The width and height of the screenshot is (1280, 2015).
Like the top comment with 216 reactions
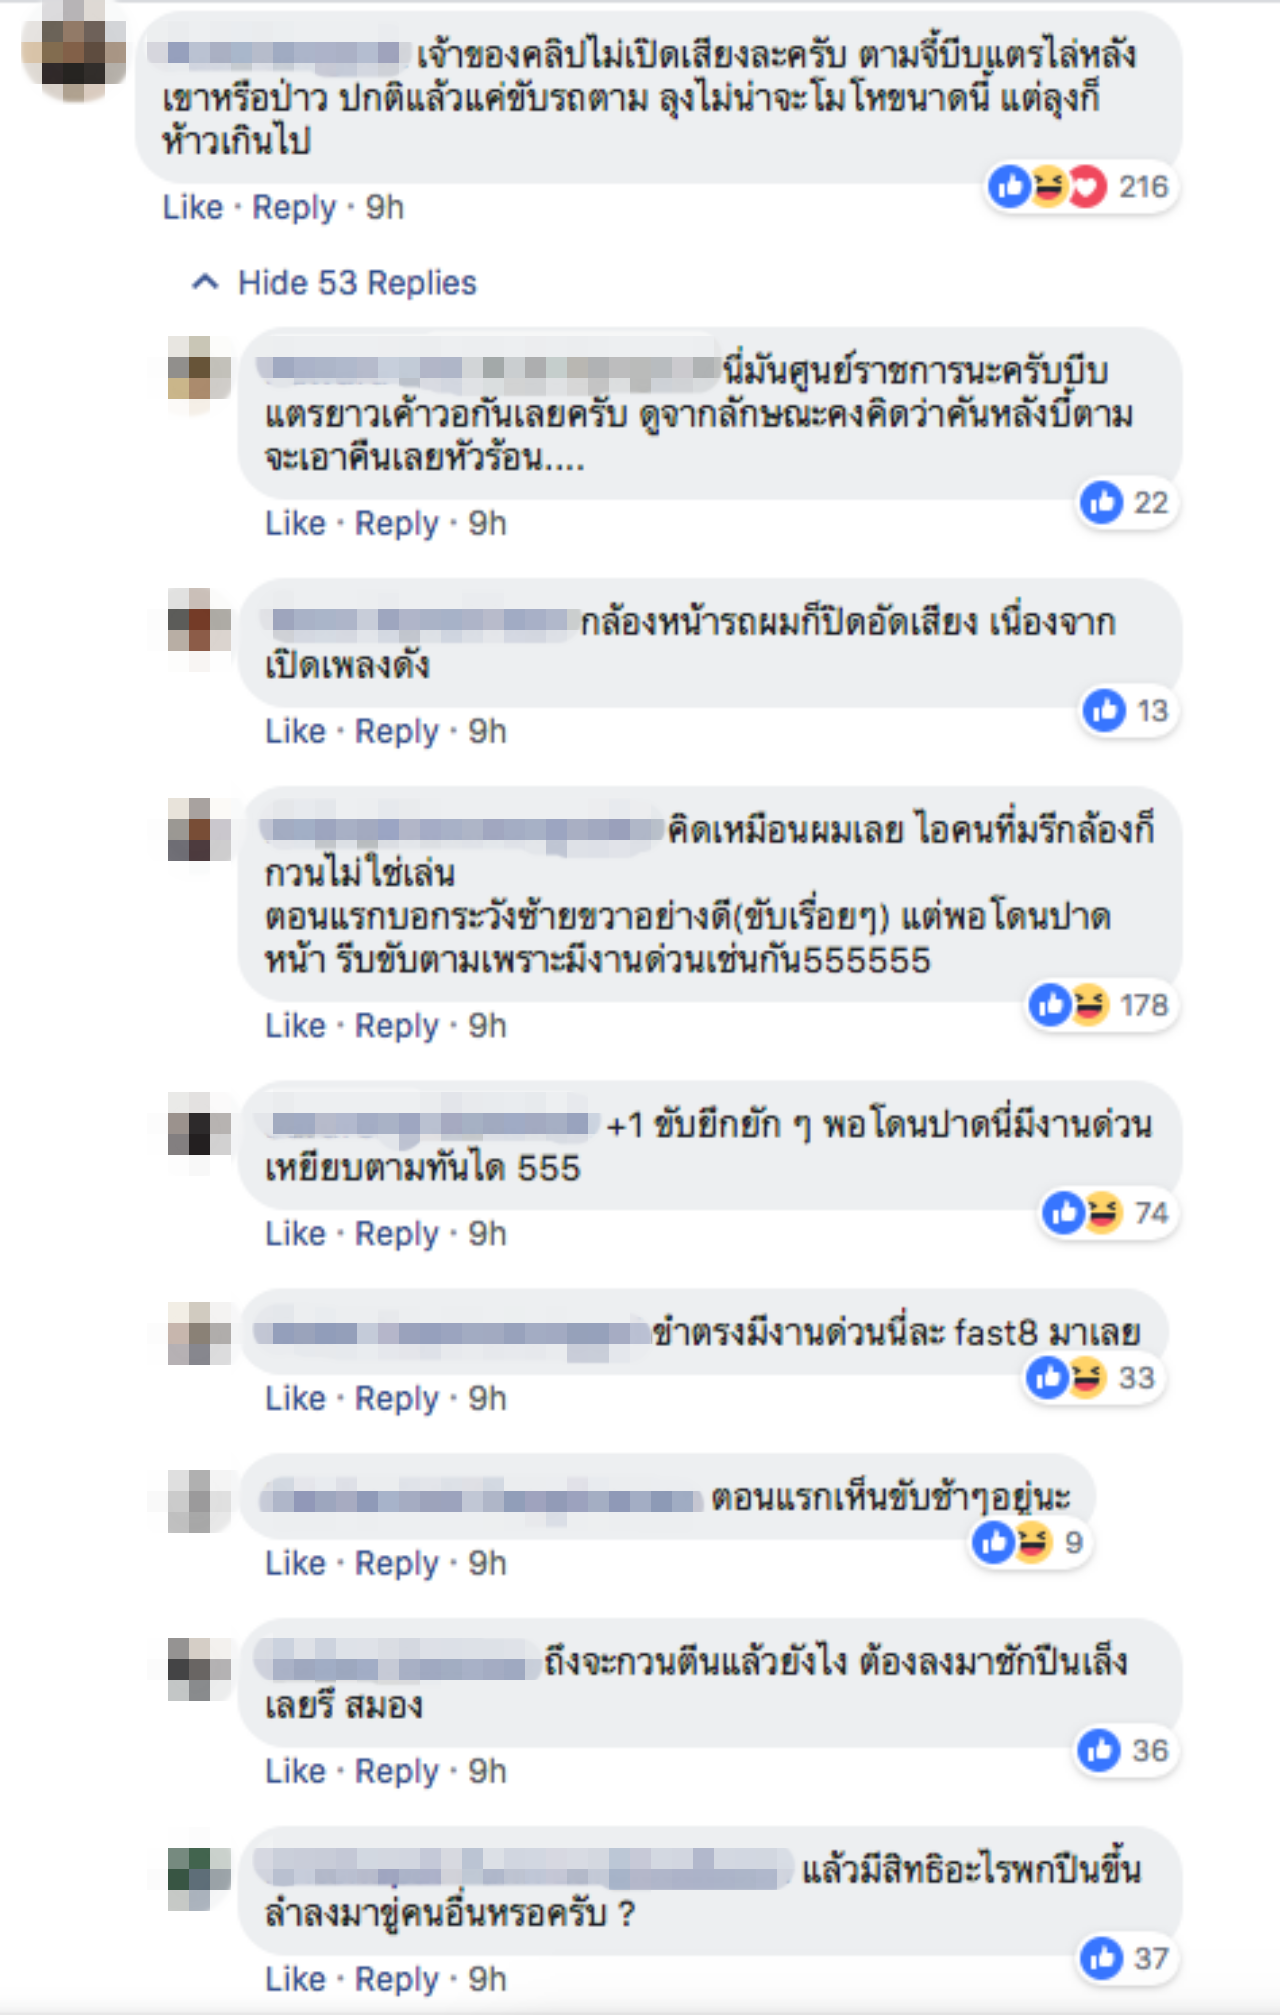193,207
